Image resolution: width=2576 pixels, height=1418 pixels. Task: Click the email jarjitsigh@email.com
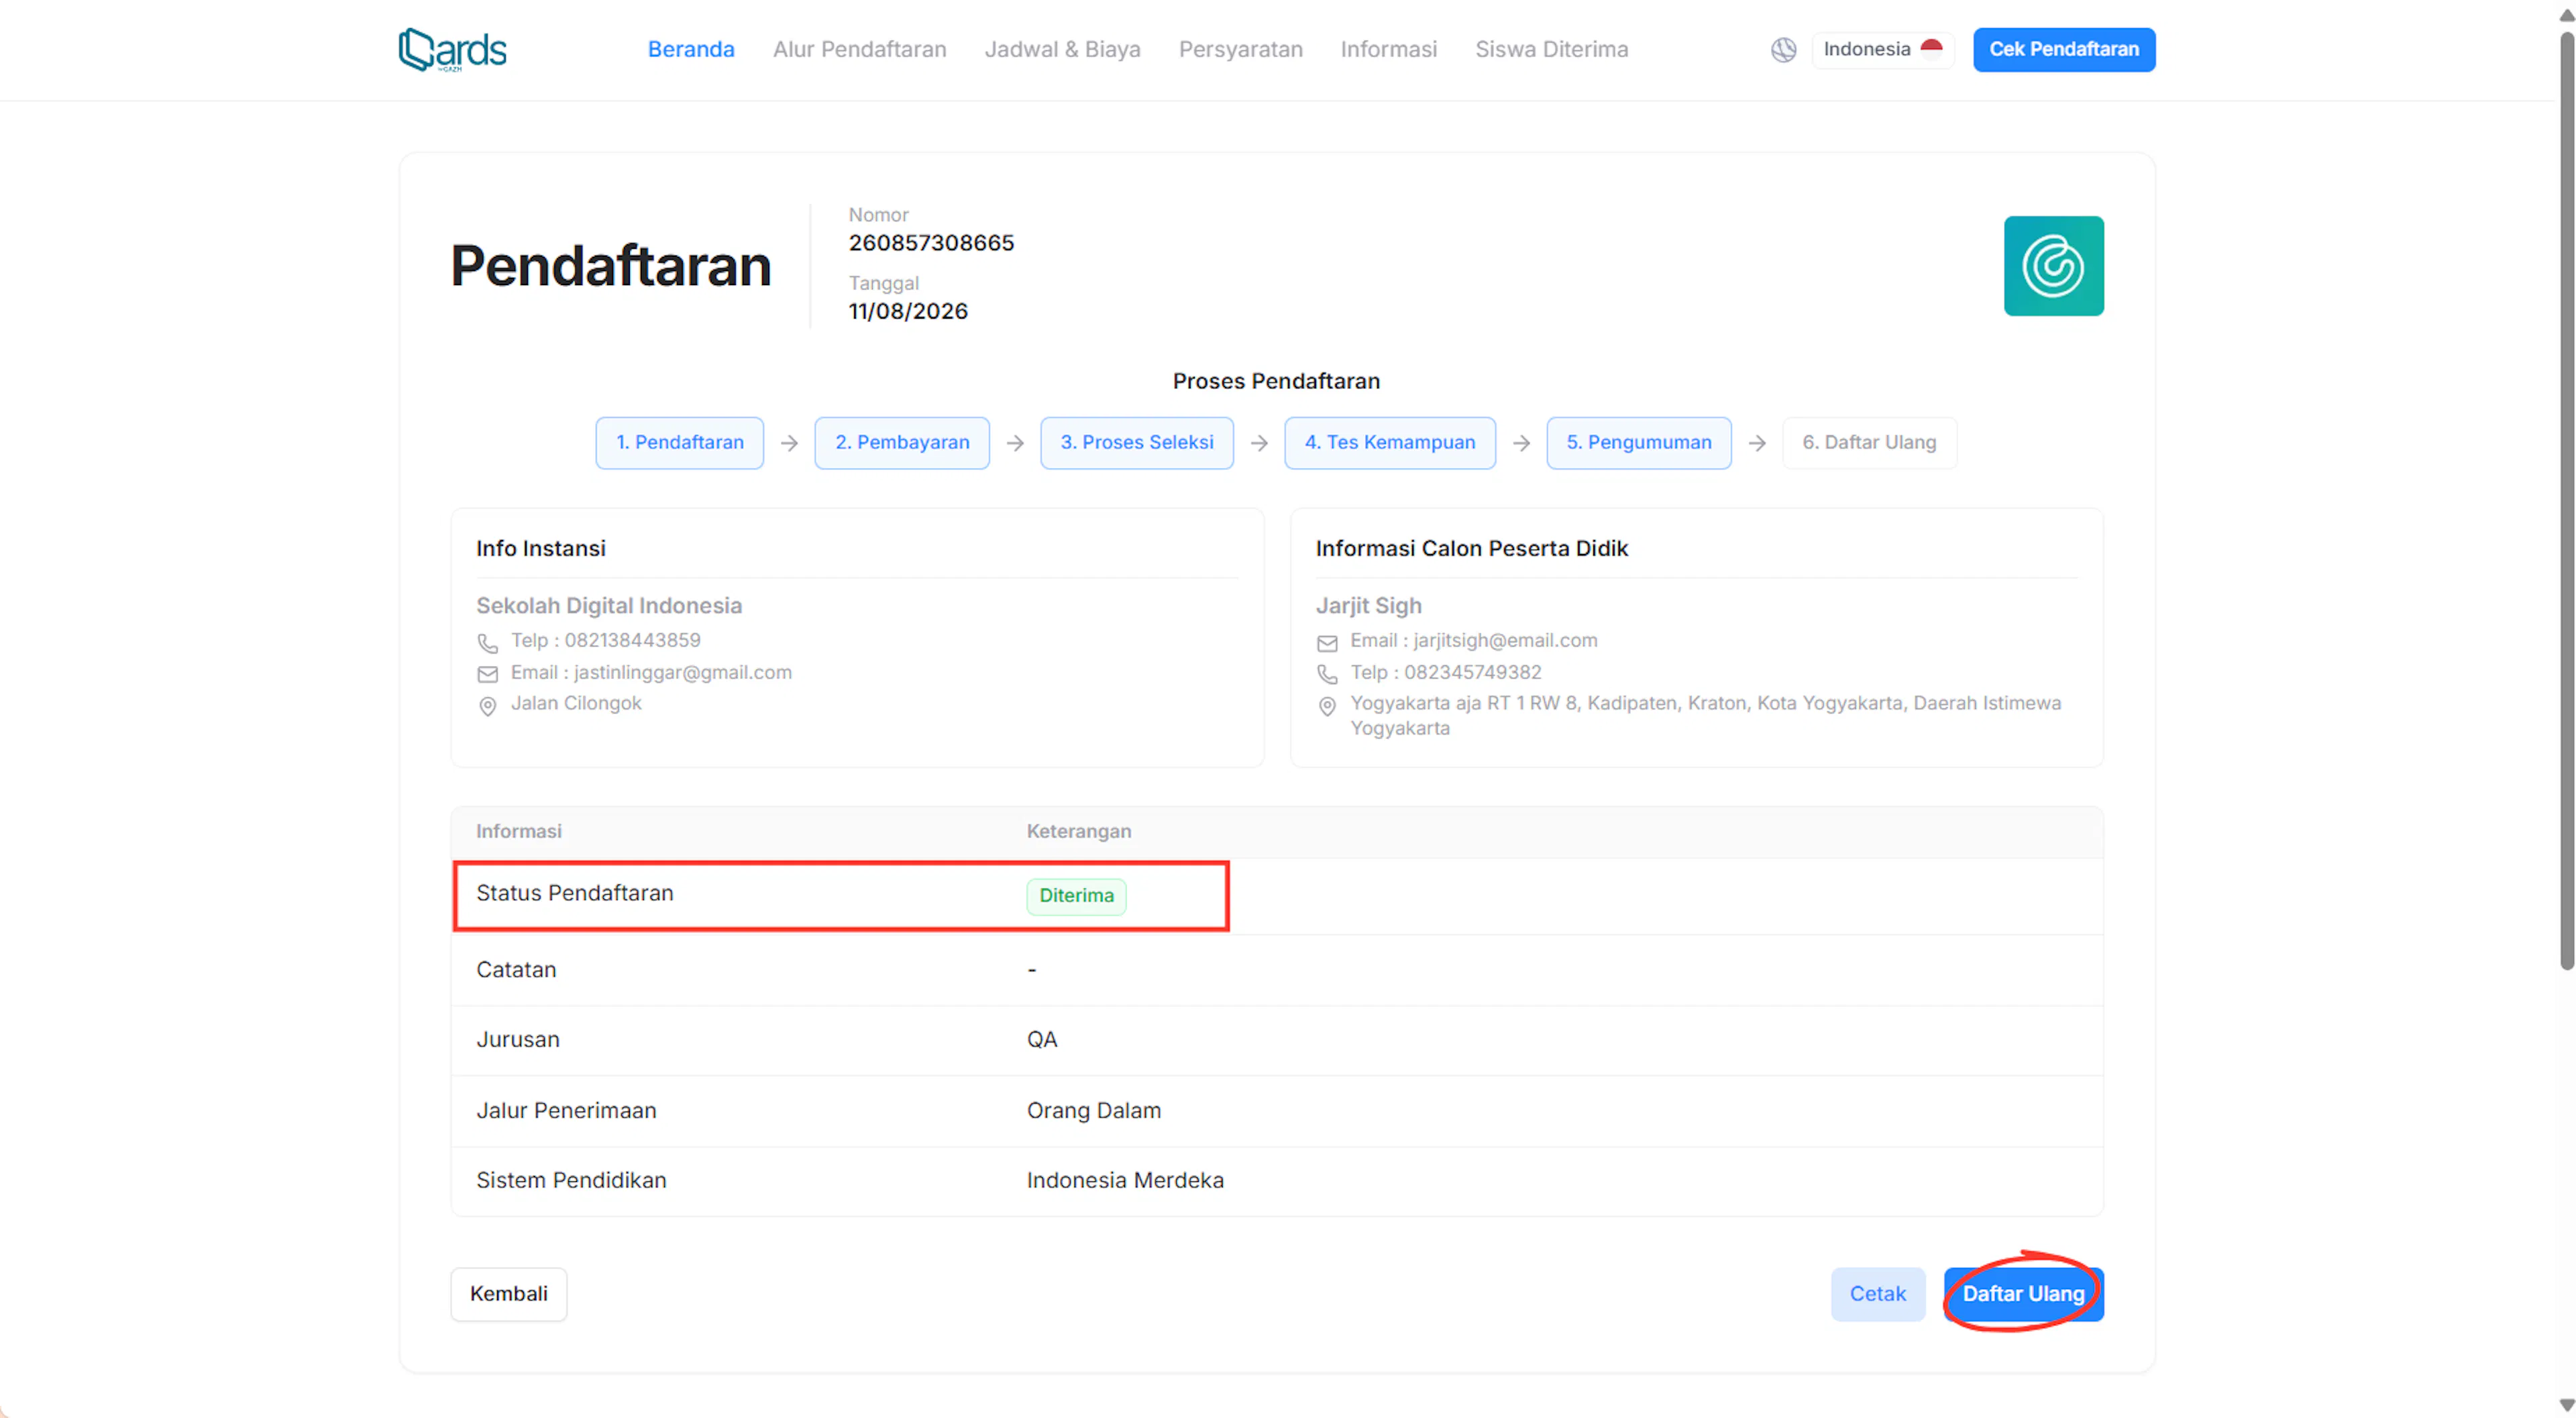click(x=1505, y=641)
